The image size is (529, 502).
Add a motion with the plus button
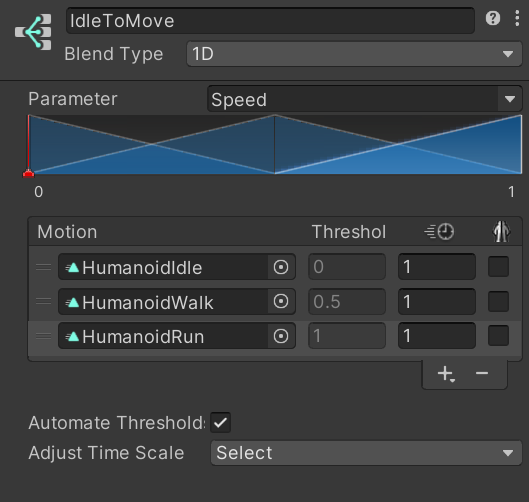tap(446, 374)
